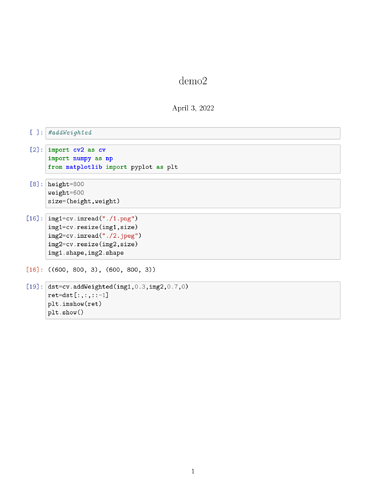Click the output tuple ((600, 800, 3)...
The image size is (386, 500).
pyautogui.click(x=102, y=269)
